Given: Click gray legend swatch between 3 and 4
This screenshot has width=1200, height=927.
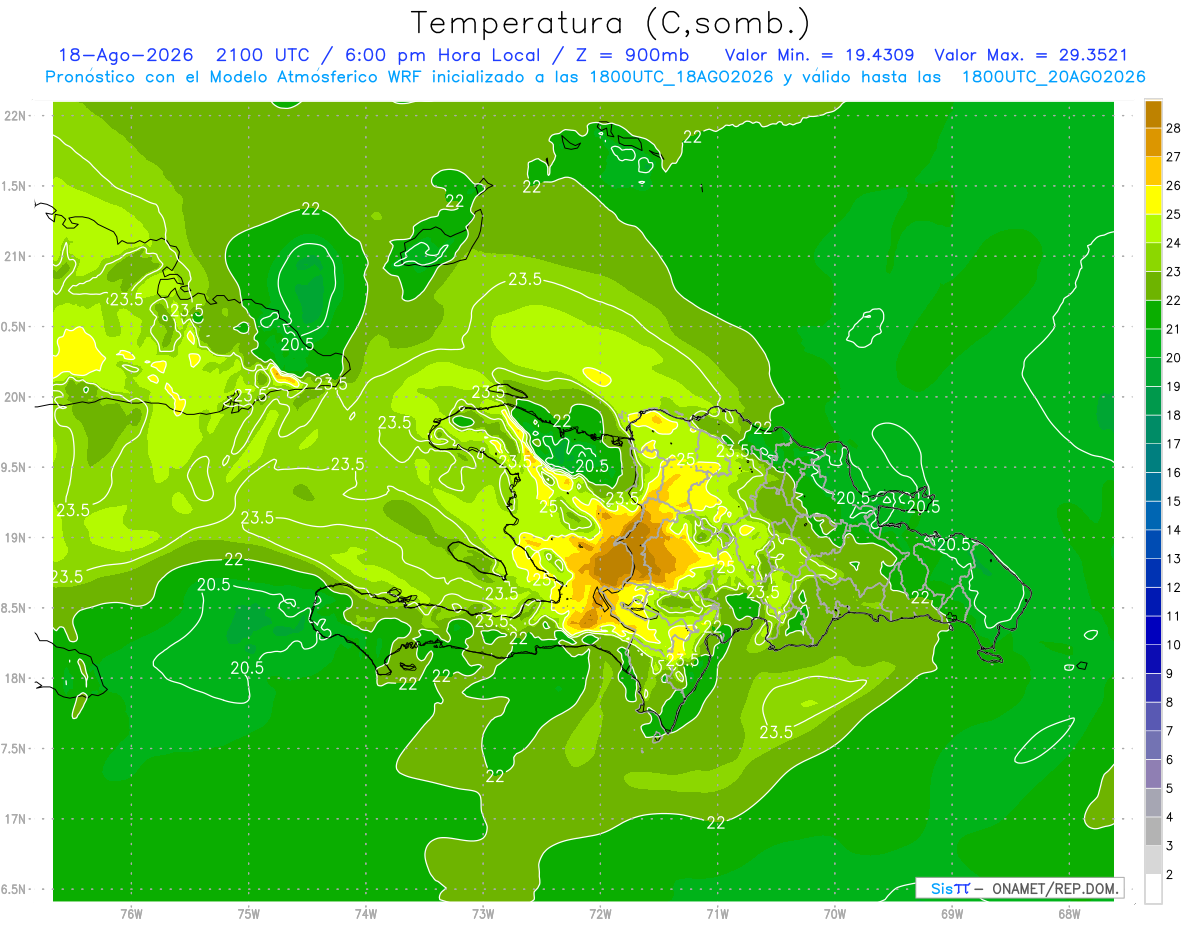Looking at the screenshot, I should (x=1153, y=832).
